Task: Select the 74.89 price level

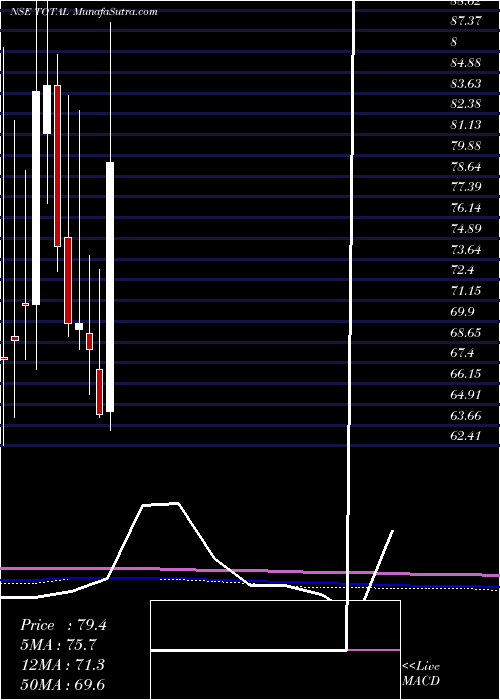Action: pyautogui.click(x=466, y=229)
